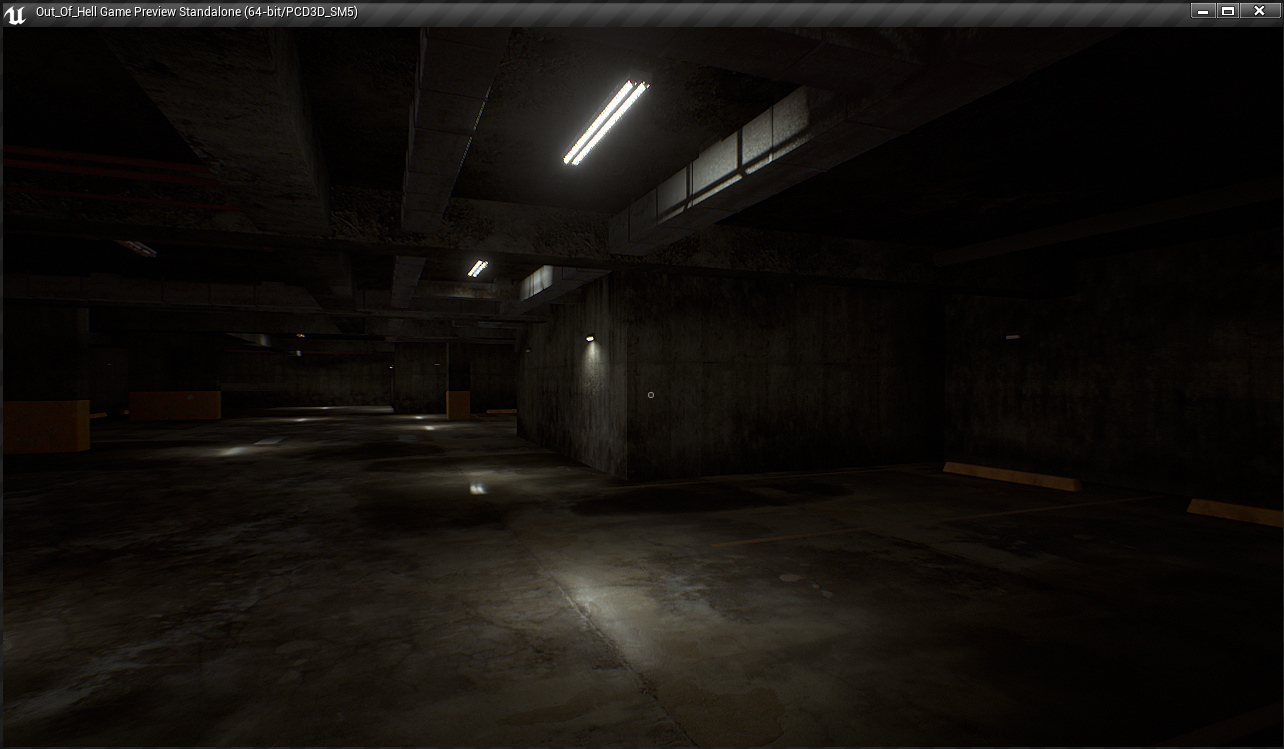Click the wall-mounted lamp on the concrete wall
Image resolution: width=1284 pixels, height=749 pixels.
click(590, 339)
